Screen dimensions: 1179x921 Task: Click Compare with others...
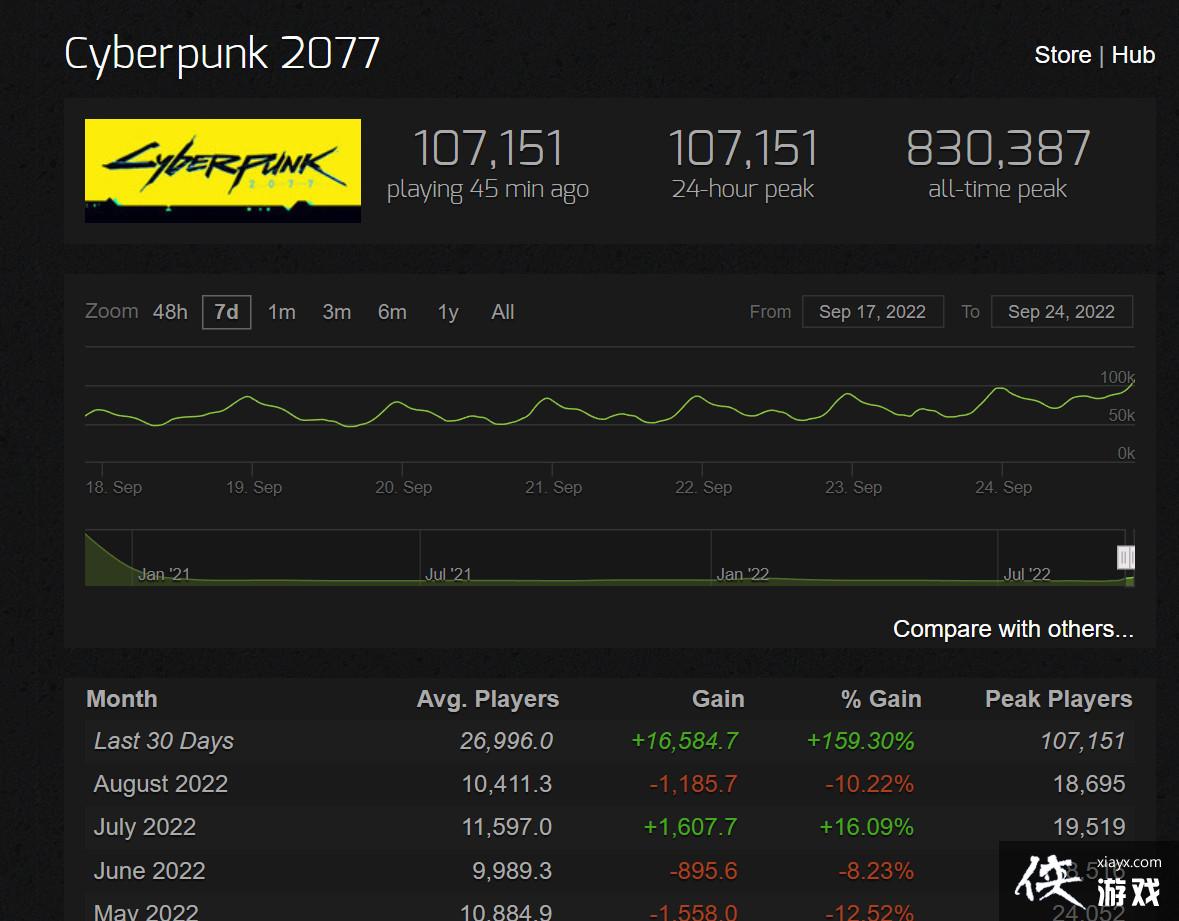(x=1012, y=629)
